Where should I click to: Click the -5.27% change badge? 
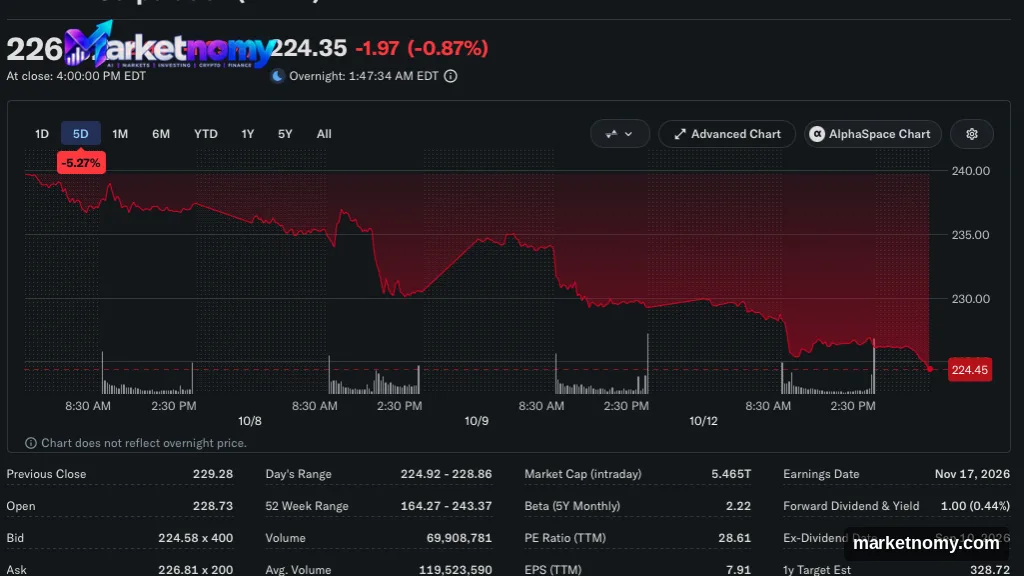point(81,163)
